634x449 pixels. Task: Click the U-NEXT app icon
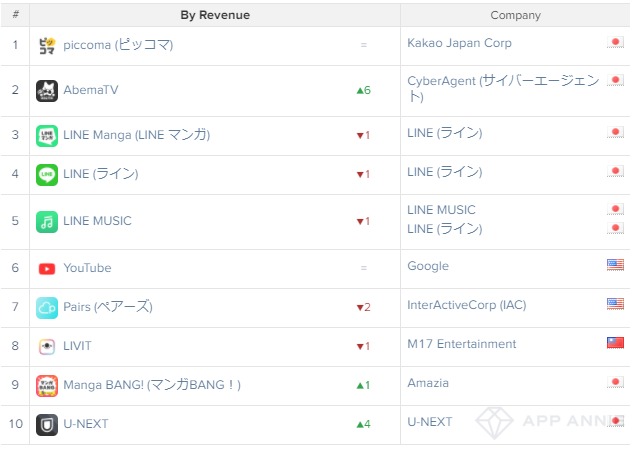pos(46,424)
